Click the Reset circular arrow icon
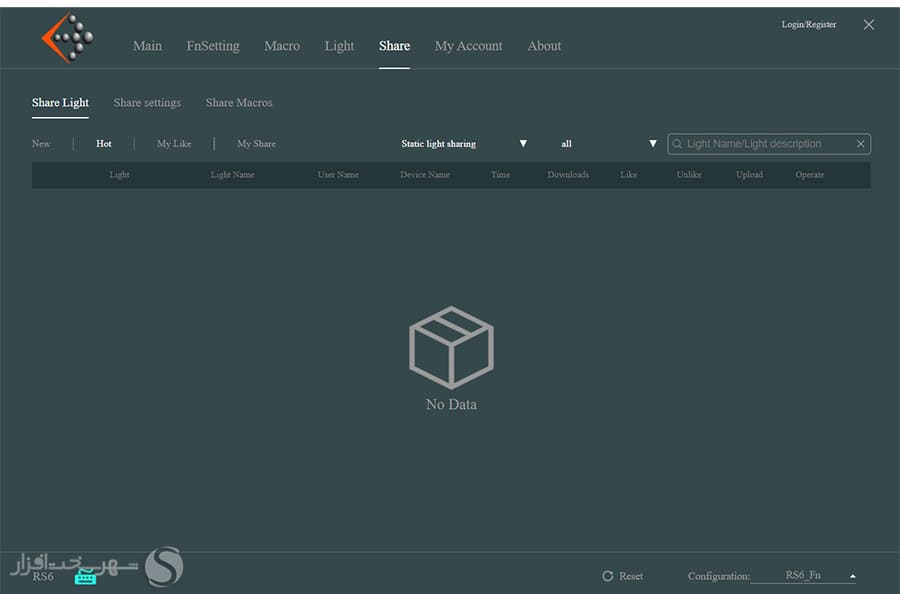 607,577
